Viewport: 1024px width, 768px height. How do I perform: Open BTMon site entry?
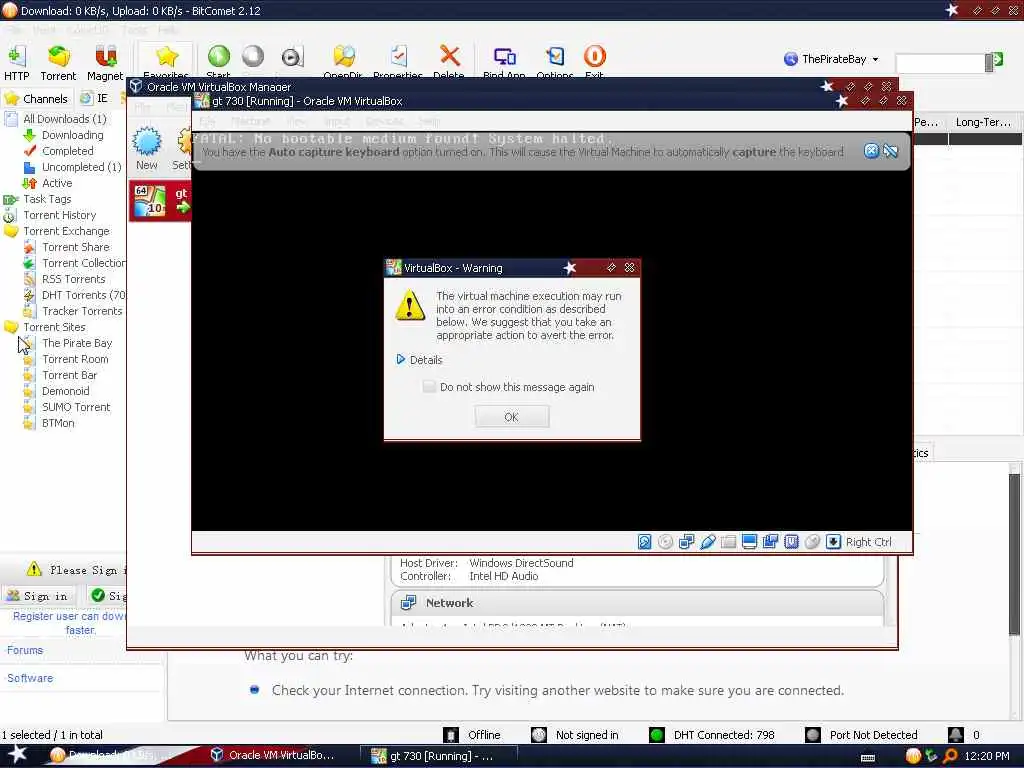[x=58, y=423]
